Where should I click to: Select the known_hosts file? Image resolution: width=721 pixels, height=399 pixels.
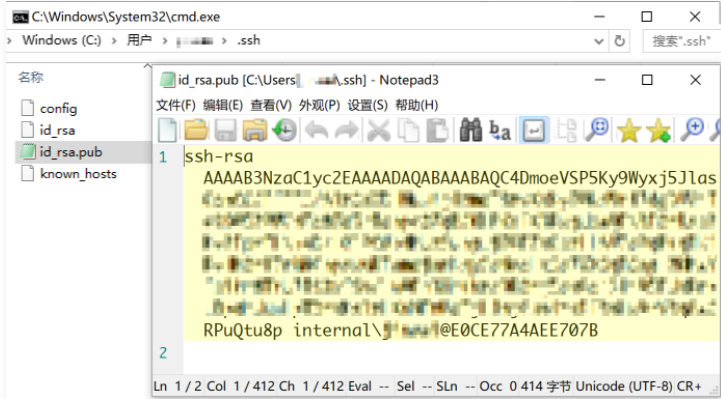69,174
